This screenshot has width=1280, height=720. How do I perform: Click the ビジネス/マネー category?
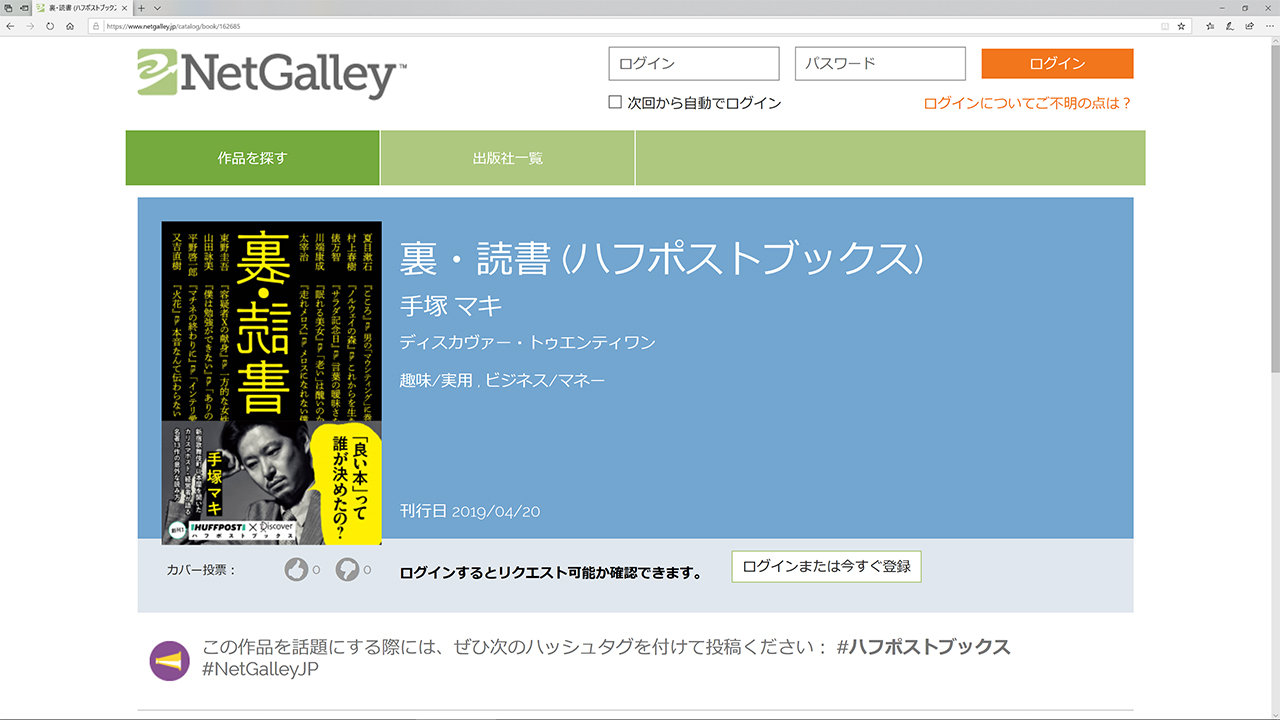click(x=546, y=380)
